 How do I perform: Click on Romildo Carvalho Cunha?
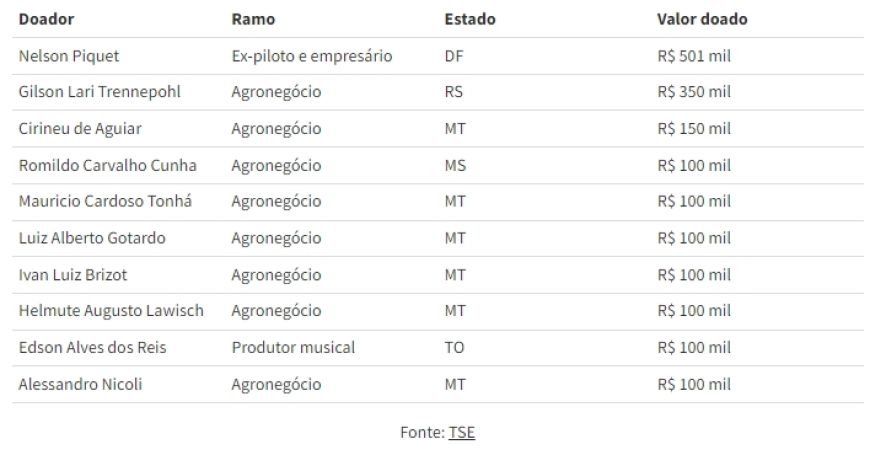pyautogui.click(x=108, y=165)
